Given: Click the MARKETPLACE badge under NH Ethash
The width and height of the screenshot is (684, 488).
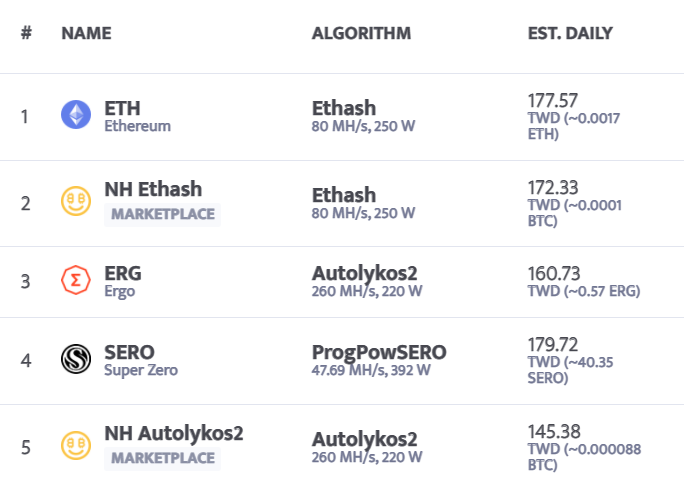Looking at the screenshot, I should [x=162, y=215].
